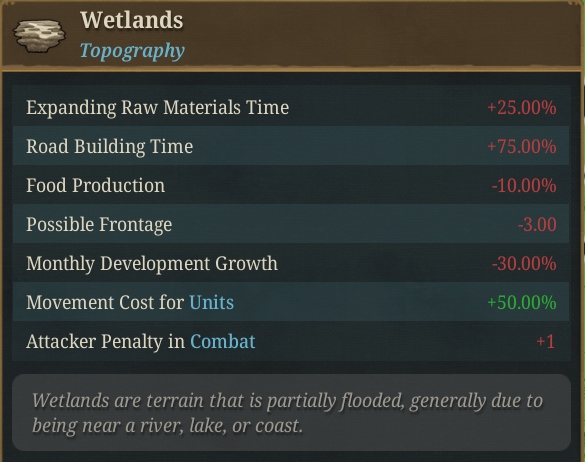Click the -10.00% food production value
The image size is (585, 462).
click(524, 185)
